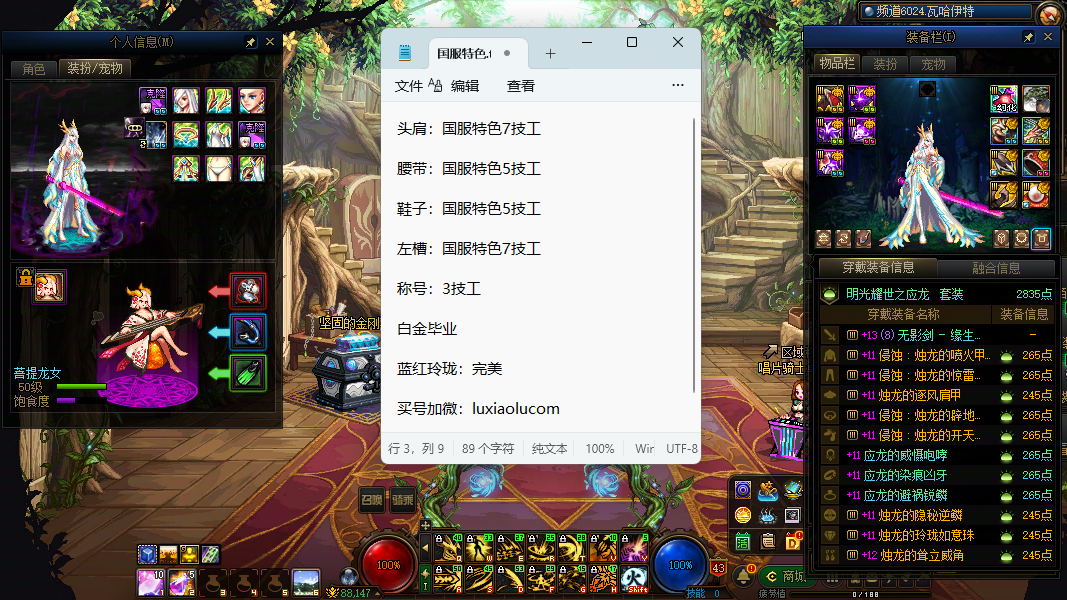Add a new Notepad tab
Image resolution: width=1067 pixels, height=600 pixels.
[x=550, y=53]
